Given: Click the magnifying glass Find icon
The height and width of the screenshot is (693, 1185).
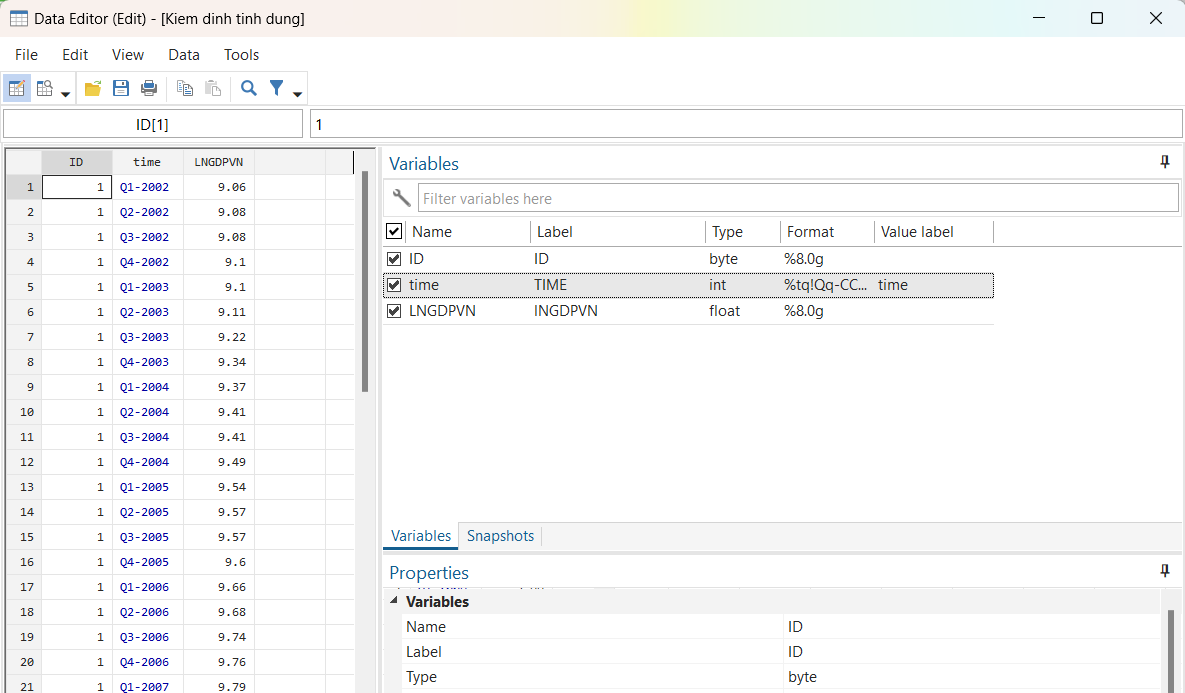Looking at the screenshot, I should click(x=249, y=88).
